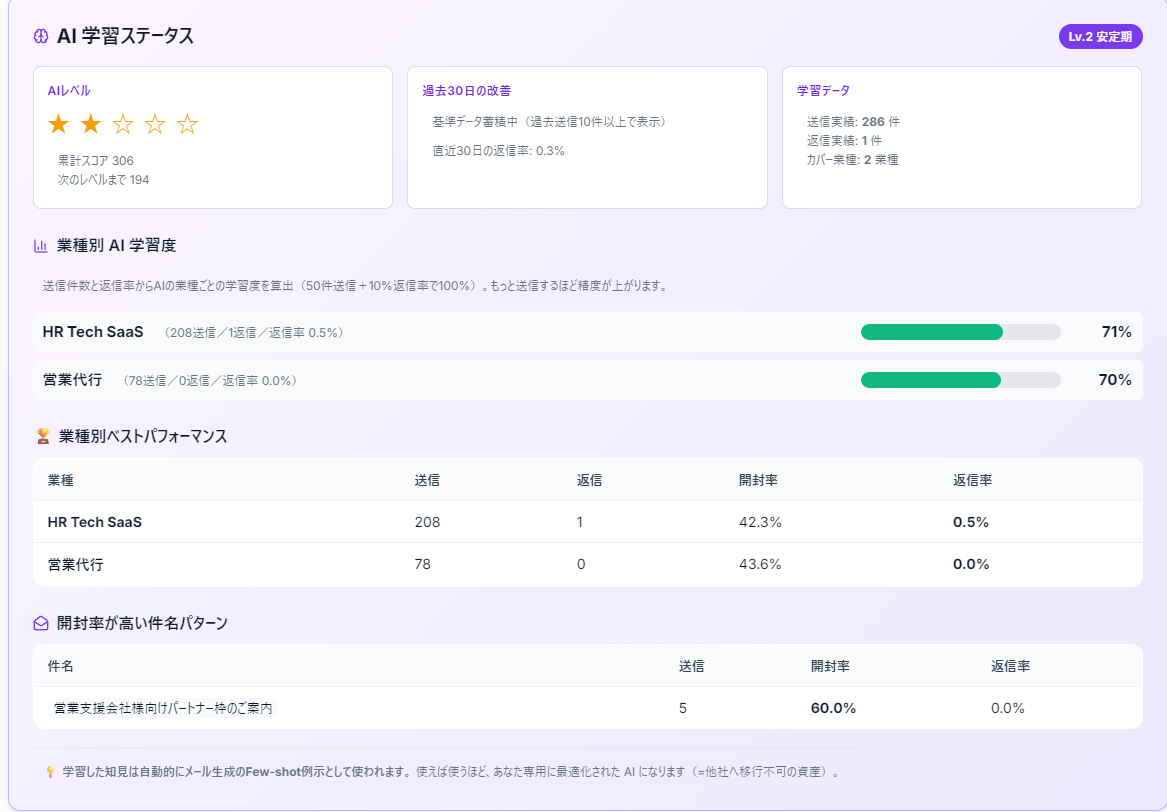The image size is (1167, 812).
Task: Click the 5 送信 cell in 件名 table
Action: click(682, 709)
